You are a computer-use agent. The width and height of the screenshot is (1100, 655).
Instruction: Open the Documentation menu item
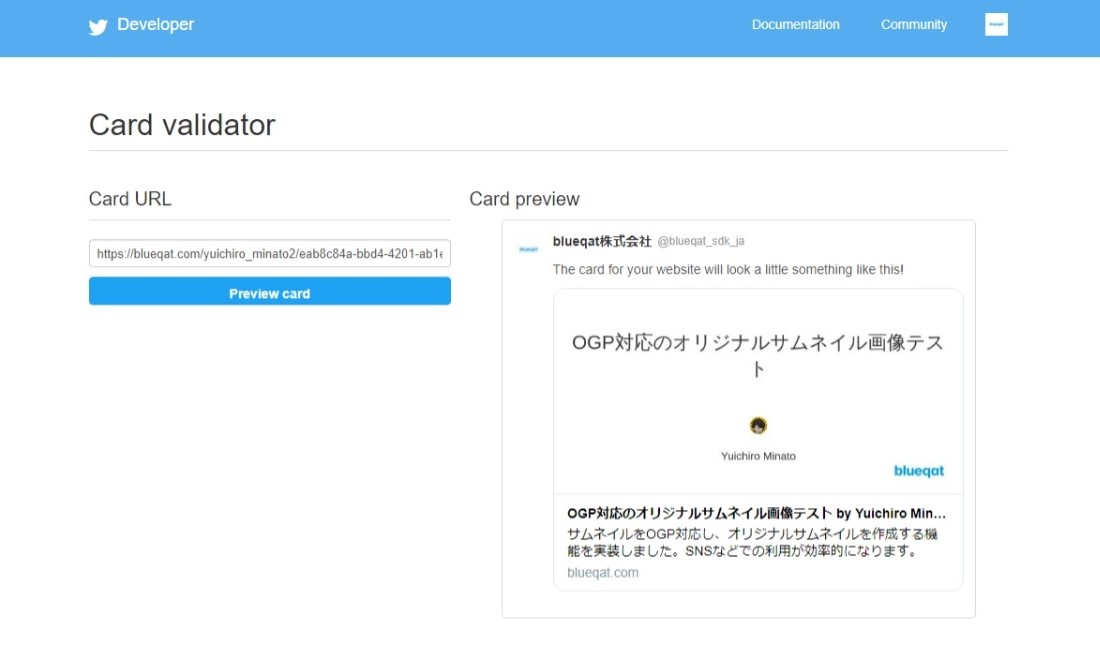coord(796,25)
